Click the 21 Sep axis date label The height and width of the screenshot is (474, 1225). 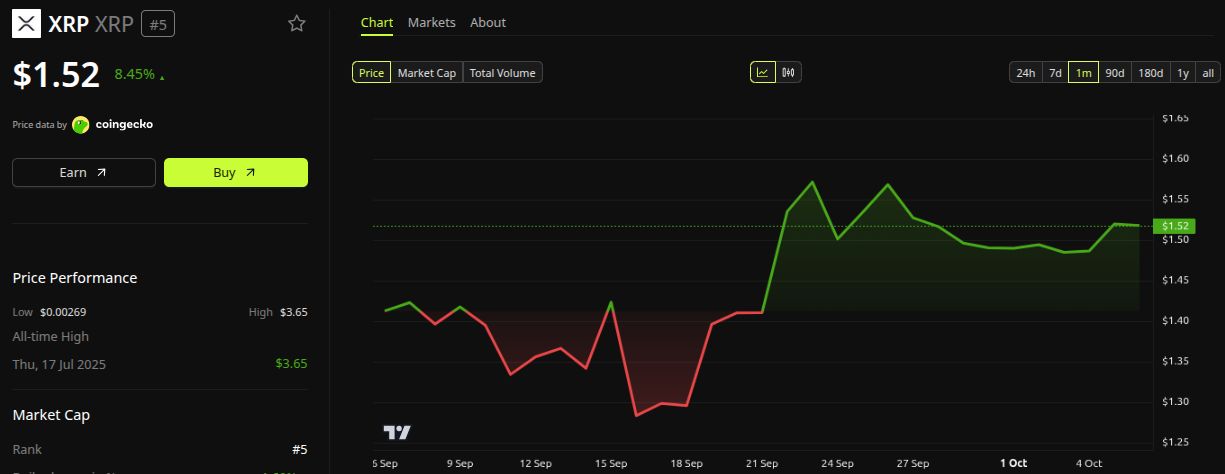(762, 463)
